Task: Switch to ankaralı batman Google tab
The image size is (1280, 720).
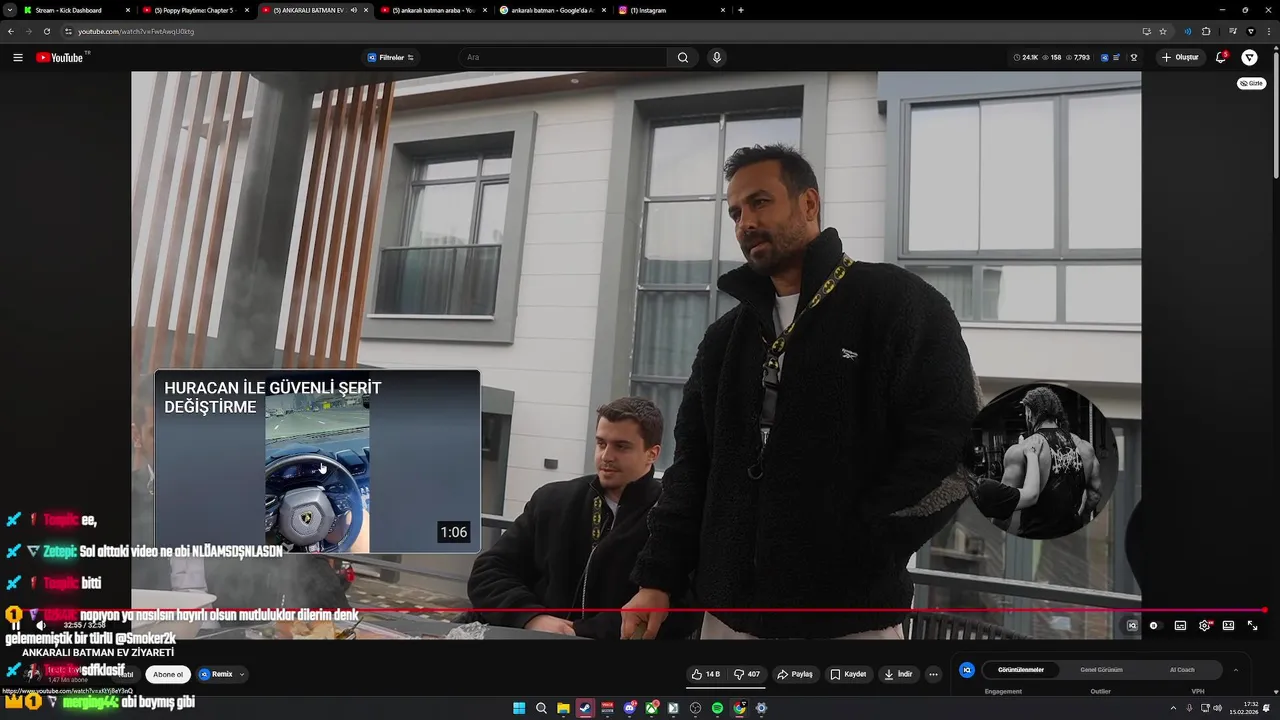Action: (x=552, y=10)
